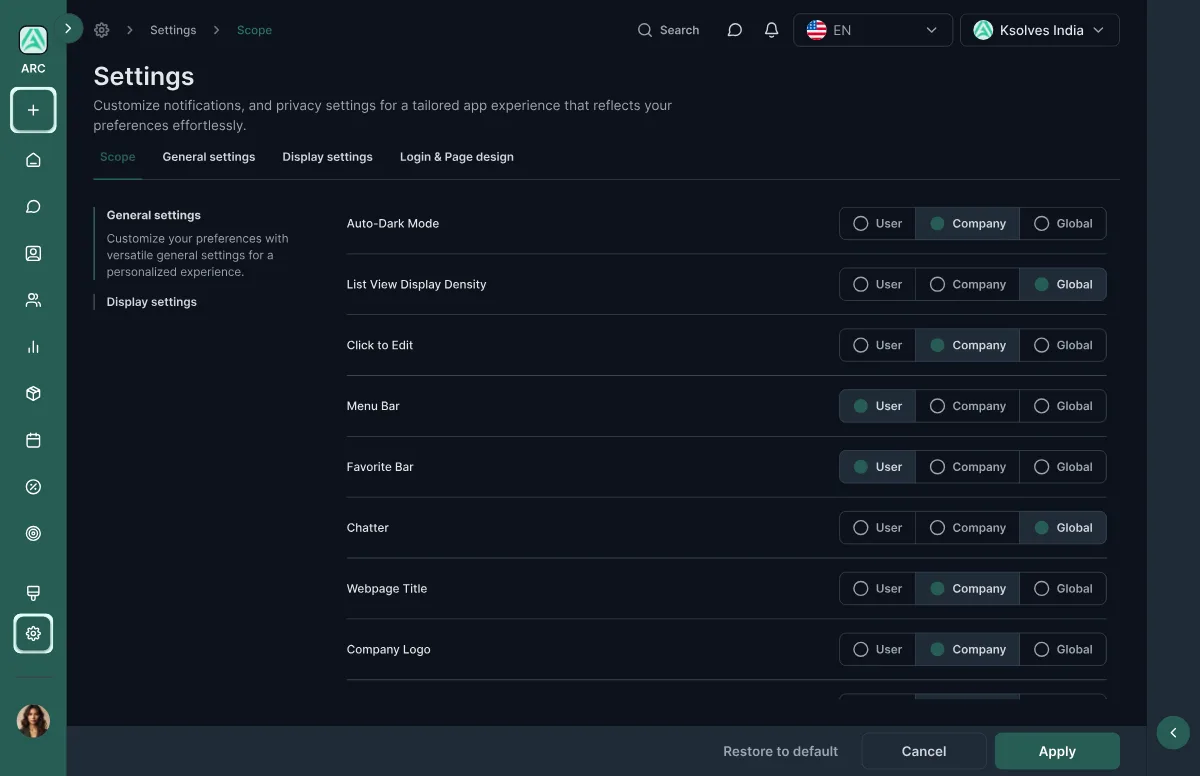Viewport: 1200px width, 776px height.
Task: Switch to the Scope tab
Action: coord(118,157)
